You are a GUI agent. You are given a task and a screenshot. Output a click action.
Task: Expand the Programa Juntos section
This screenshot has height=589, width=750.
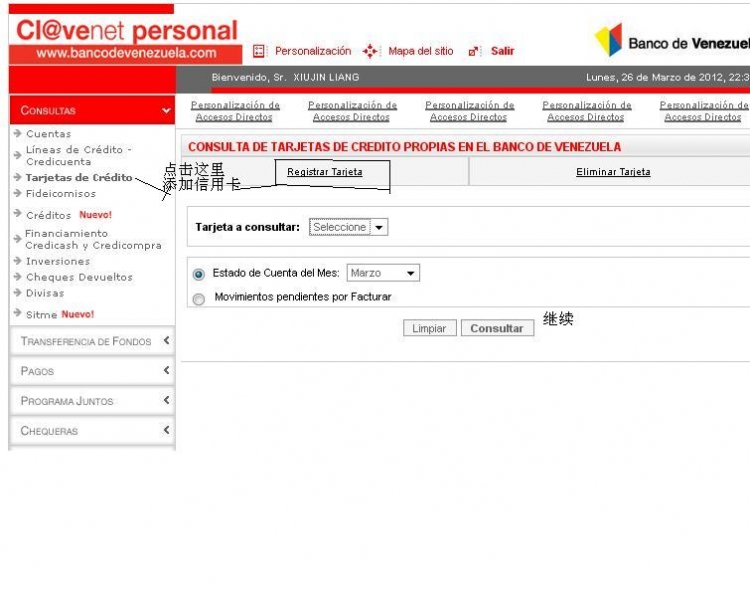coord(92,400)
